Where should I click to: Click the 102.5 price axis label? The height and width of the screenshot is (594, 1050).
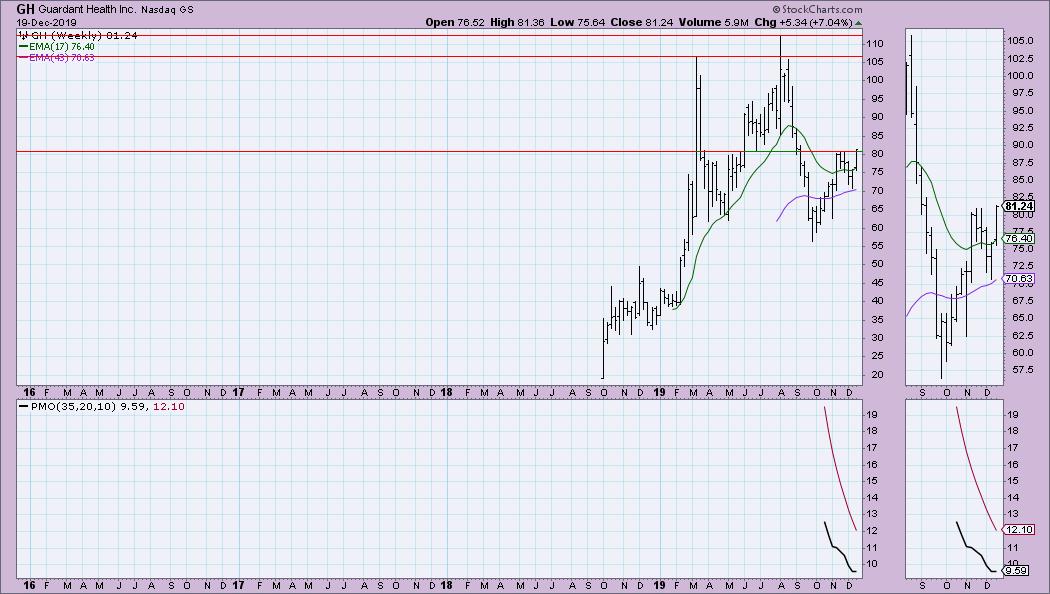tap(1020, 59)
